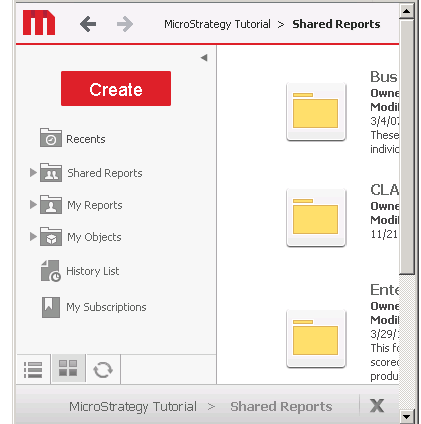421x424 pixels.
Task: Click the "Bus" folder title
Action: tap(384, 77)
